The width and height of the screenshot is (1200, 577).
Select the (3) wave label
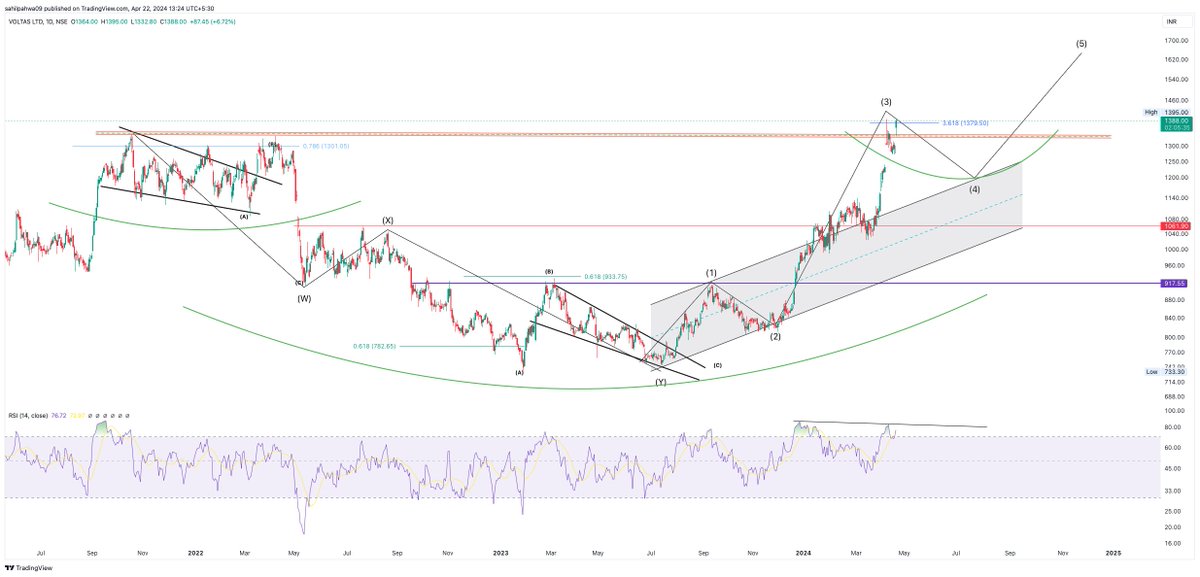click(x=887, y=102)
